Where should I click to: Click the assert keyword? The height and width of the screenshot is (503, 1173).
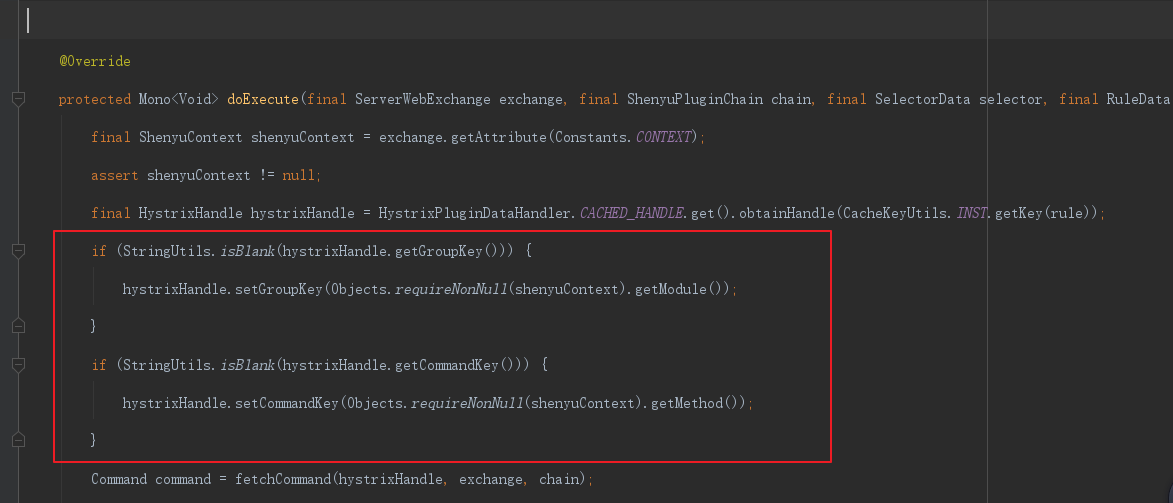pos(114,175)
